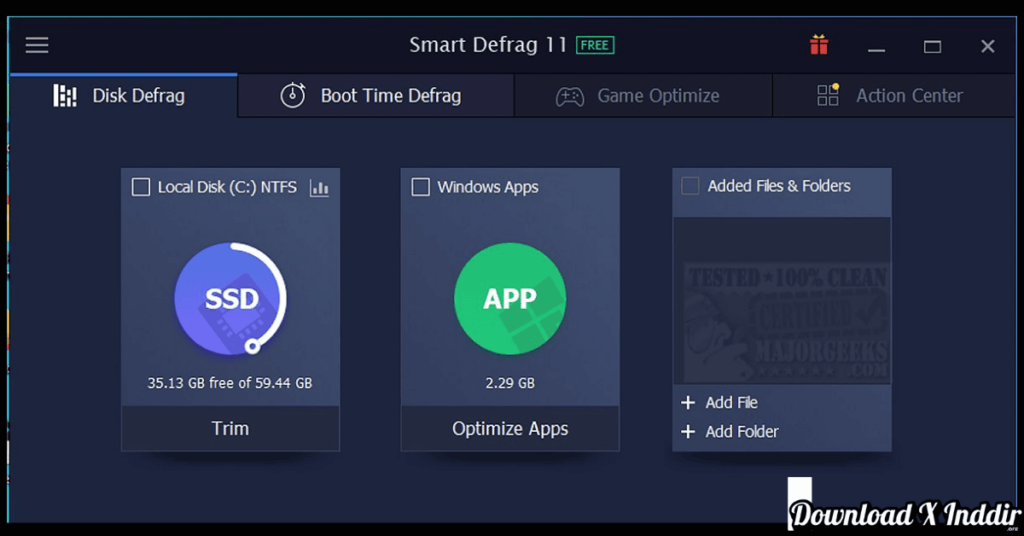Open disk analysis chart icon for Local Disk C
The width and height of the screenshot is (1024, 536).
pyautogui.click(x=319, y=187)
